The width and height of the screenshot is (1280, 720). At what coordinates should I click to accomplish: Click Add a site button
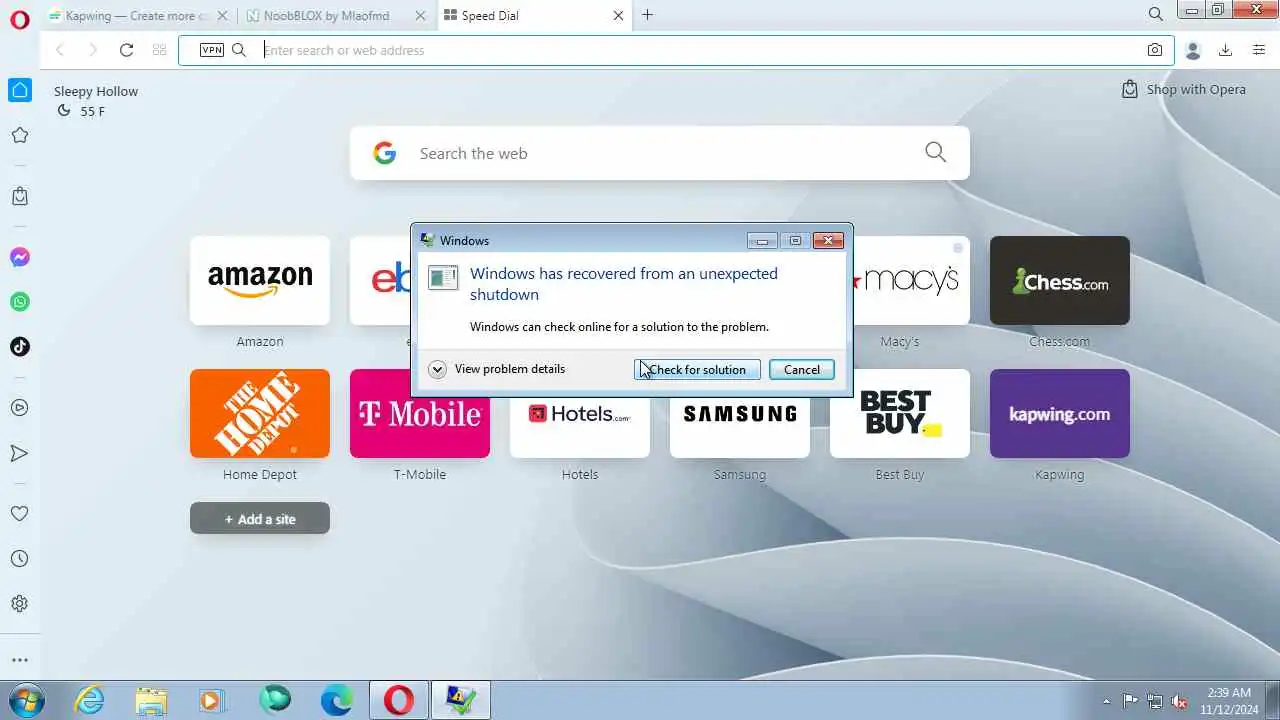click(x=260, y=519)
